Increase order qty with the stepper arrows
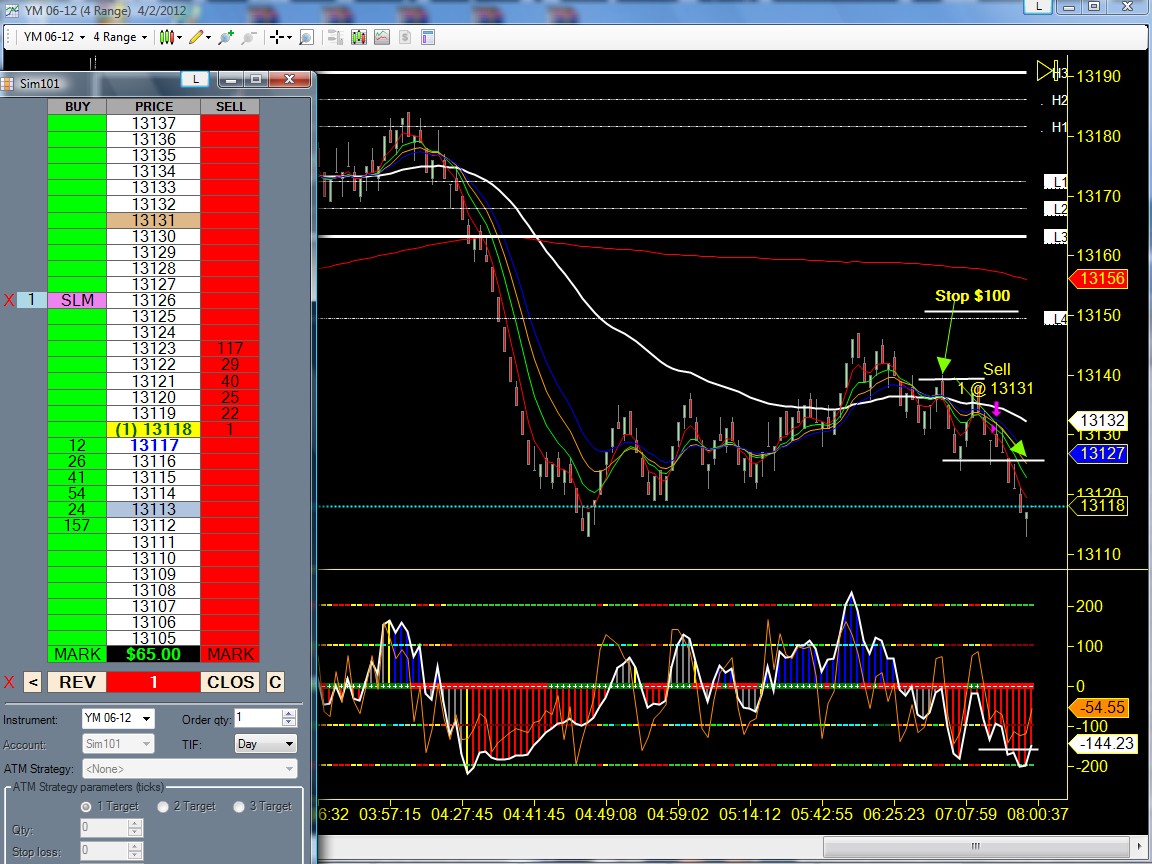 point(289,714)
